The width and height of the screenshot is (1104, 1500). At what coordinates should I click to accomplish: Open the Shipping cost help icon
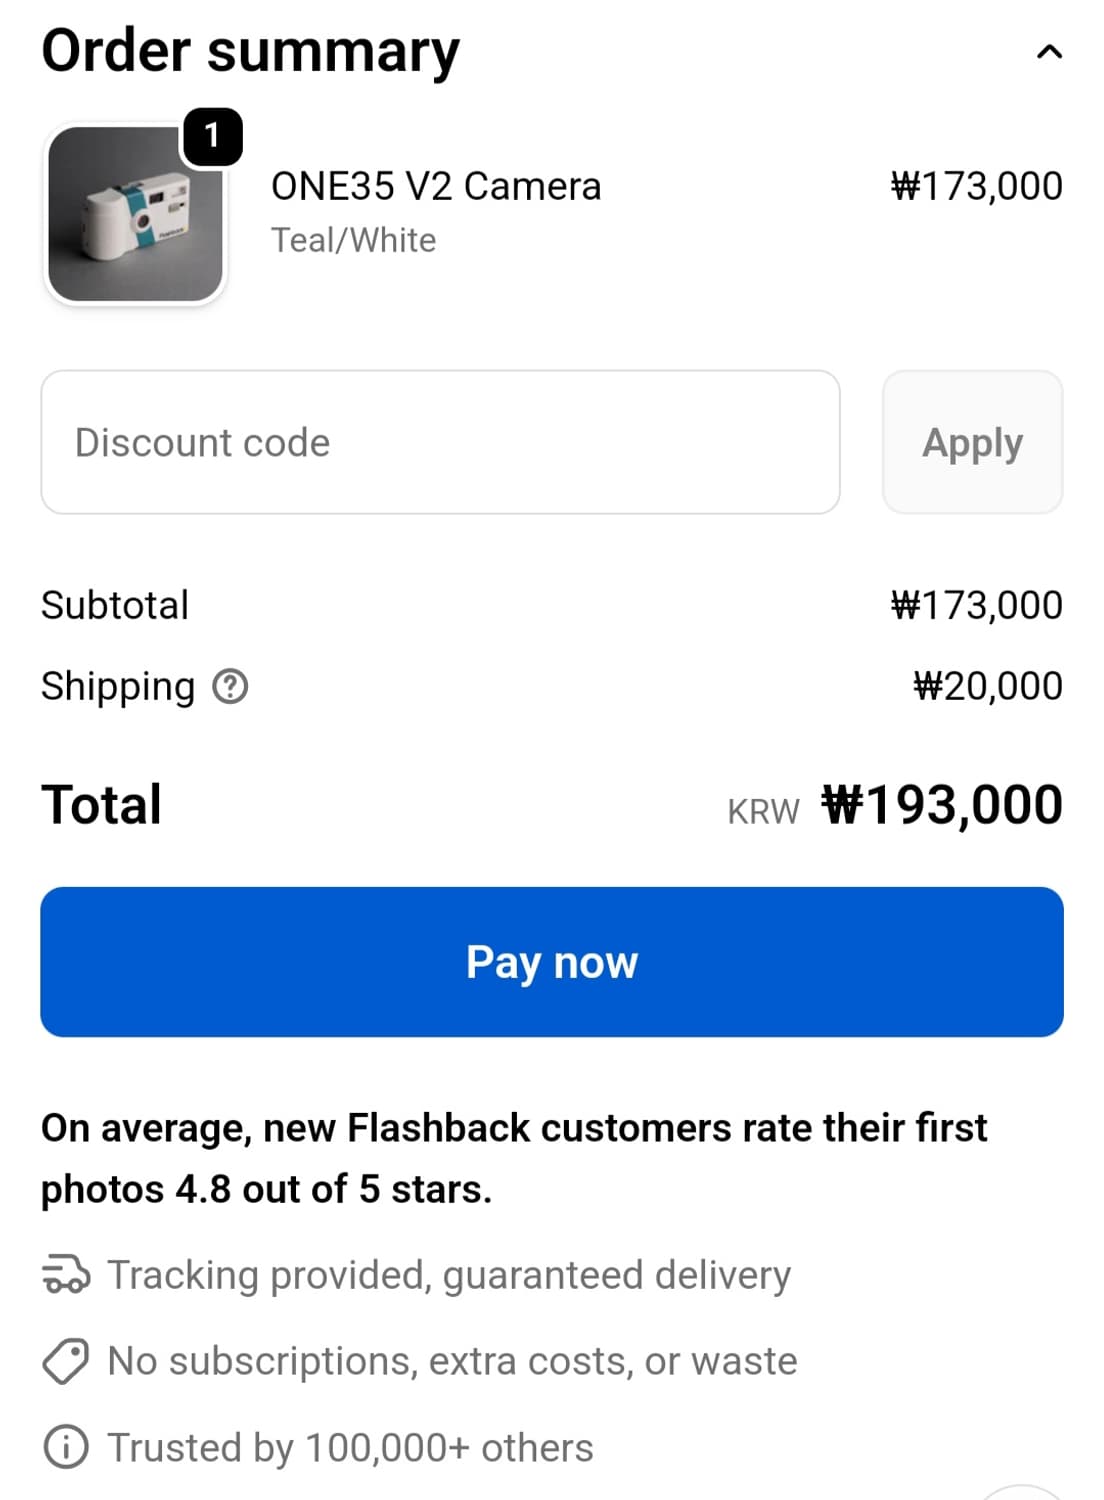click(x=230, y=687)
